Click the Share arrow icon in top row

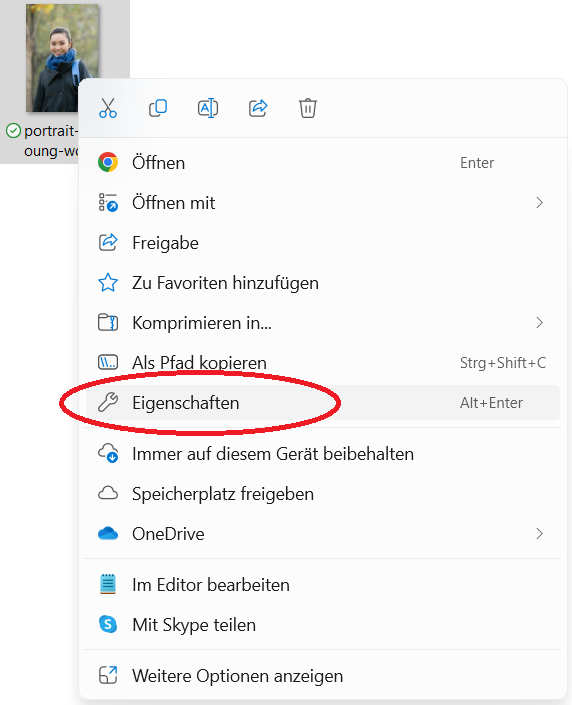(x=258, y=108)
